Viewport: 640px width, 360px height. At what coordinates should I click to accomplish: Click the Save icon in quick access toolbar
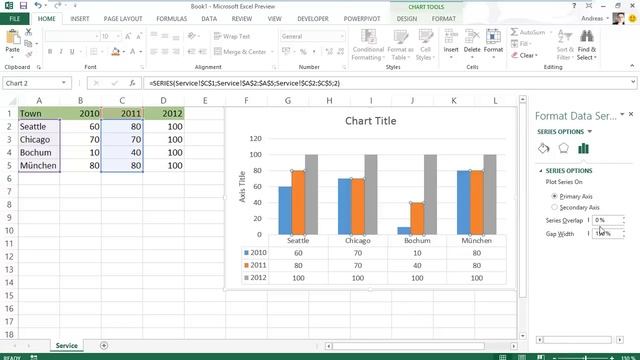click(23, 6)
